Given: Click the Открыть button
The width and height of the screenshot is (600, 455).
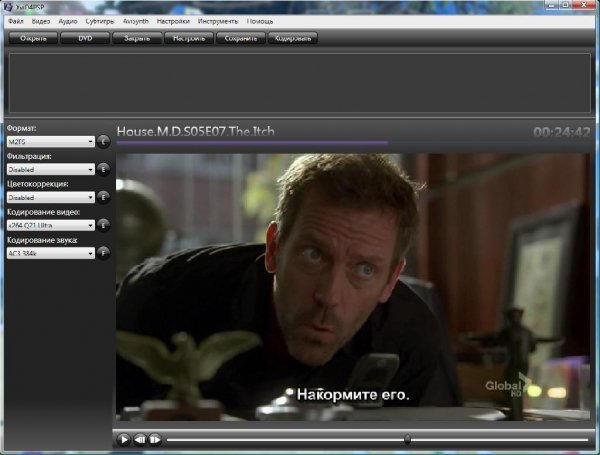Looking at the screenshot, I should [33, 38].
